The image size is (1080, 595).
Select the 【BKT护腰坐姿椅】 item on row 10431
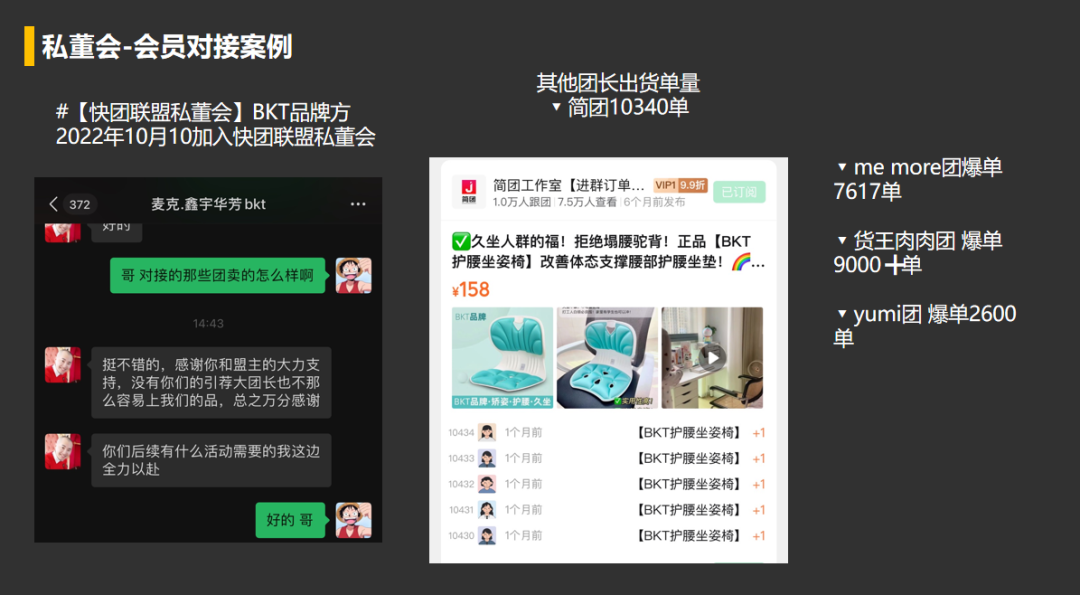click(689, 510)
